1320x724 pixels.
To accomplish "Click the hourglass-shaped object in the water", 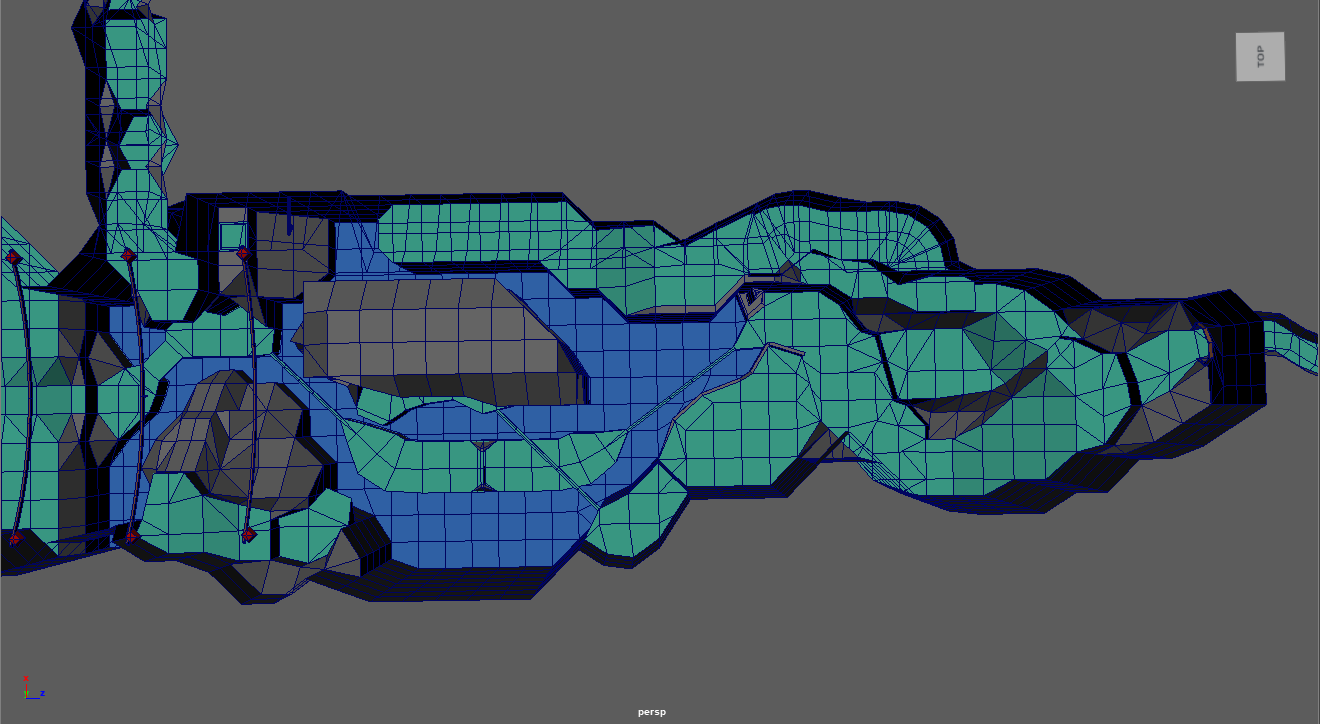I will coord(483,465).
